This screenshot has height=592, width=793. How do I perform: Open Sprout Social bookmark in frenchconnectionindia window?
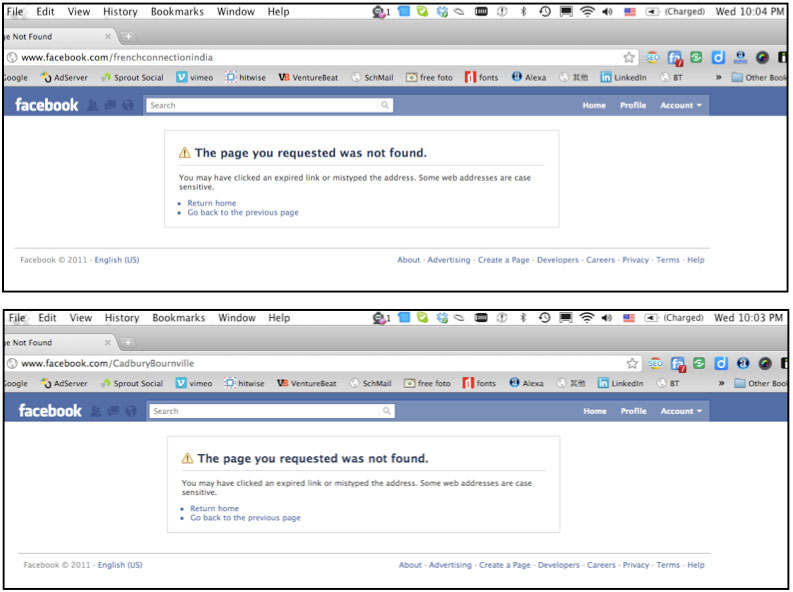[x=132, y=77]
